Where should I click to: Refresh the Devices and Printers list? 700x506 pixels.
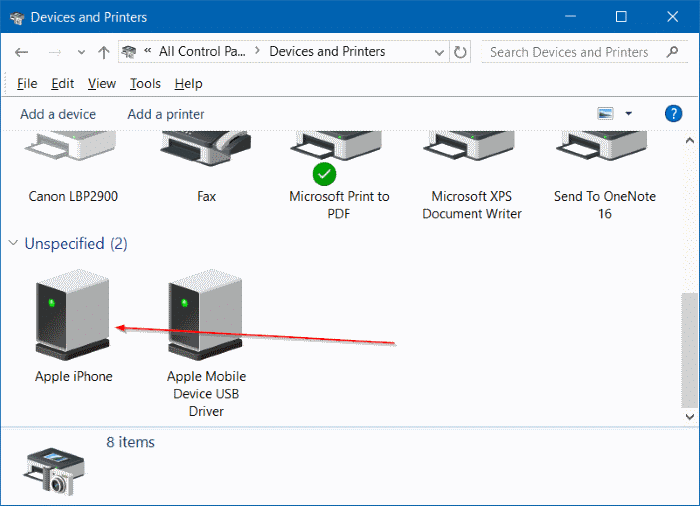pyautogui.click(x=460, y=52)
